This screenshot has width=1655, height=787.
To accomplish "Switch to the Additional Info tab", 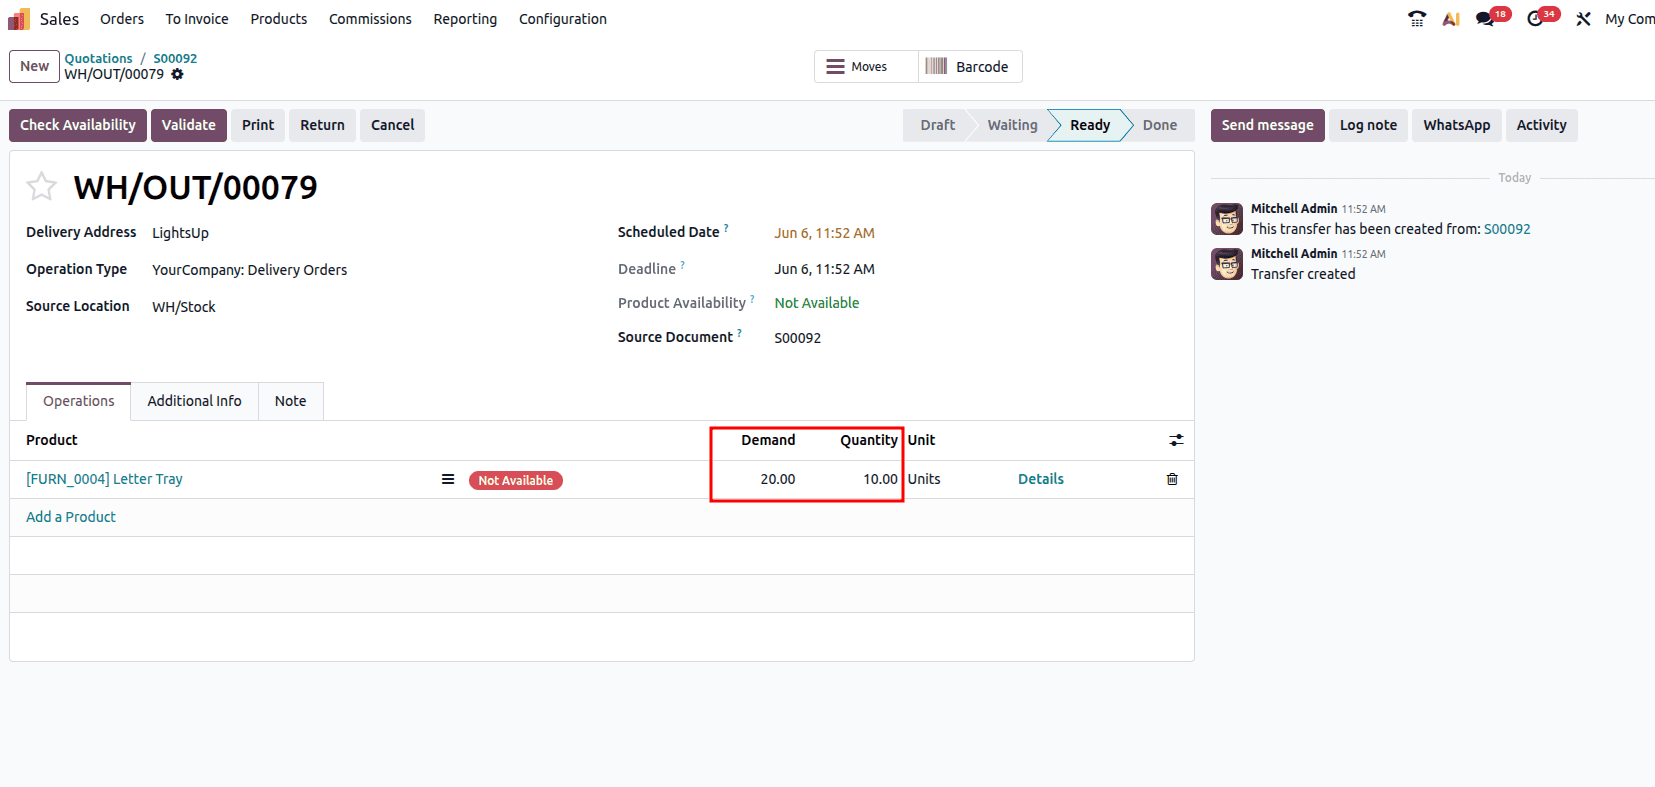I will coord(195,401).
